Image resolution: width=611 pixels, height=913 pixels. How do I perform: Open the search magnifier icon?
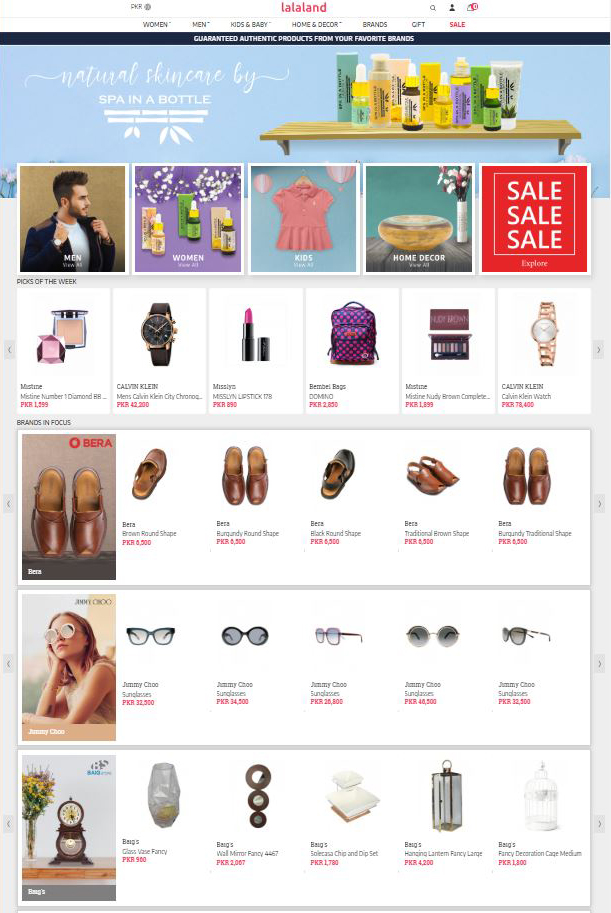pos(433,8)
